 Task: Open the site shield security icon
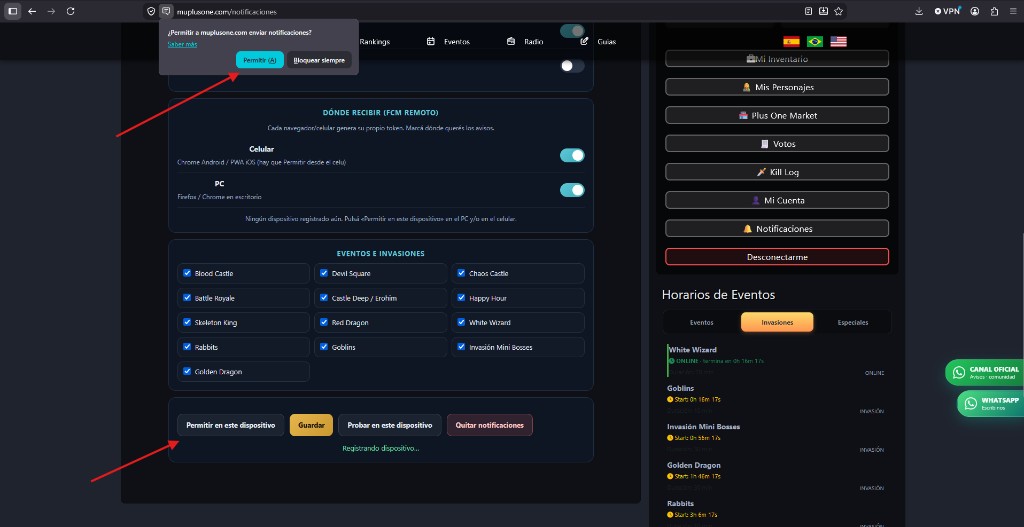pos(152,12)
